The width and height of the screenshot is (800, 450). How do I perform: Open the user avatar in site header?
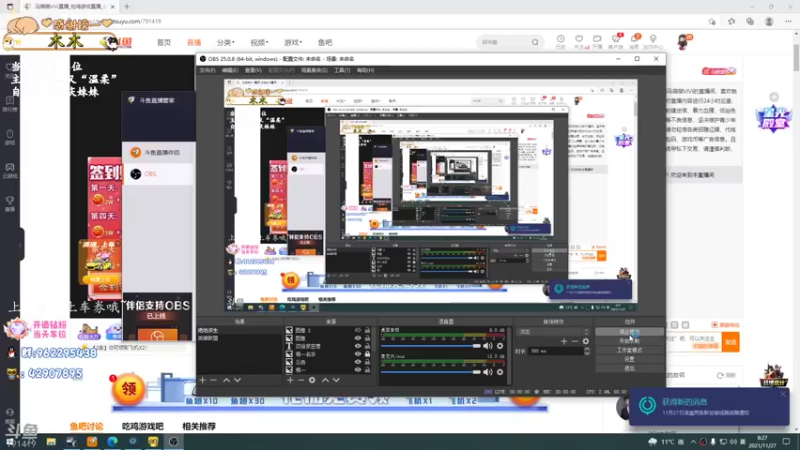point(684,42)
